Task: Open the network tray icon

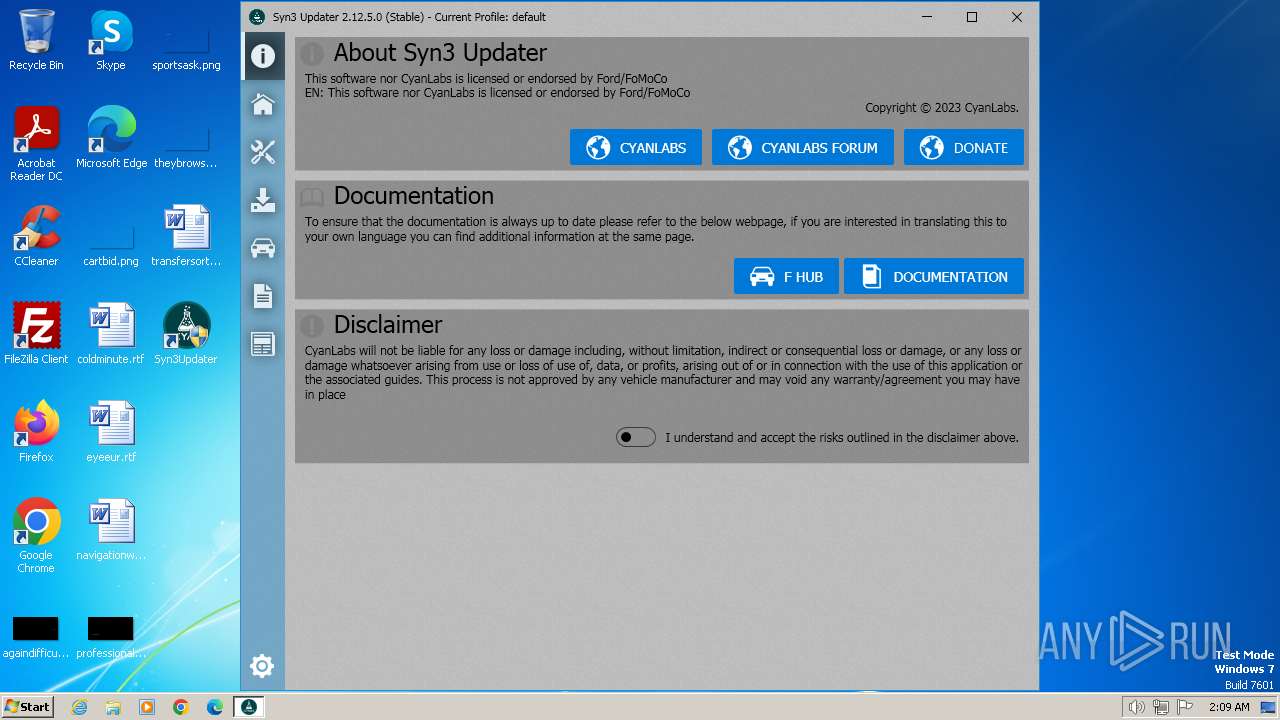Action: tap(1161, 707)
